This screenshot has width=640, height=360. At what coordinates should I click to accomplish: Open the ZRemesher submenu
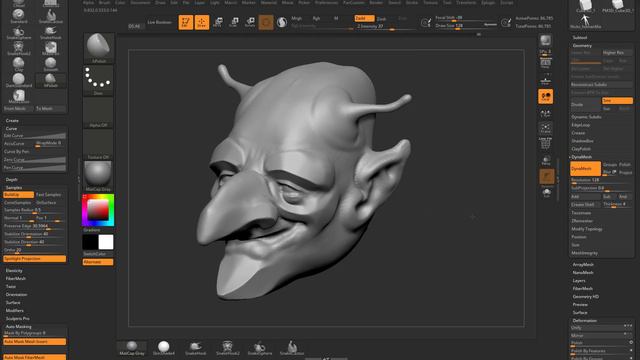click(582, 221)
